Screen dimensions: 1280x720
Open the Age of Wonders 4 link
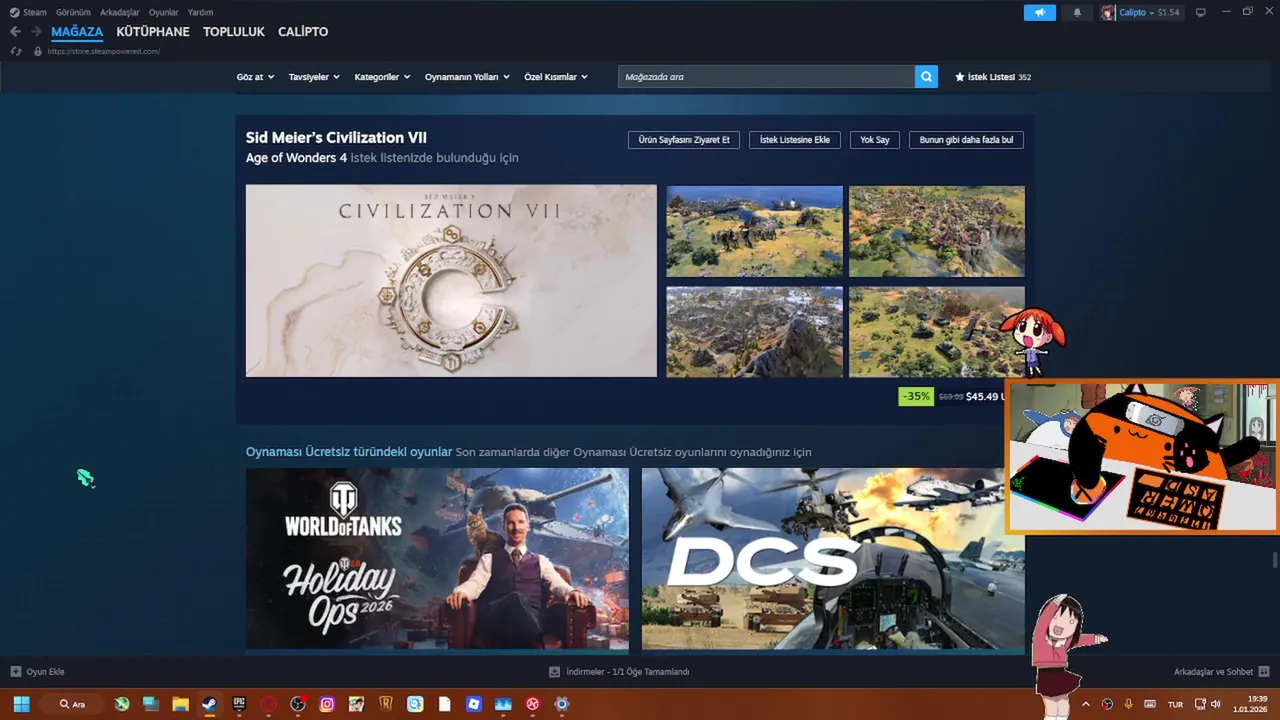pos(296,158)
